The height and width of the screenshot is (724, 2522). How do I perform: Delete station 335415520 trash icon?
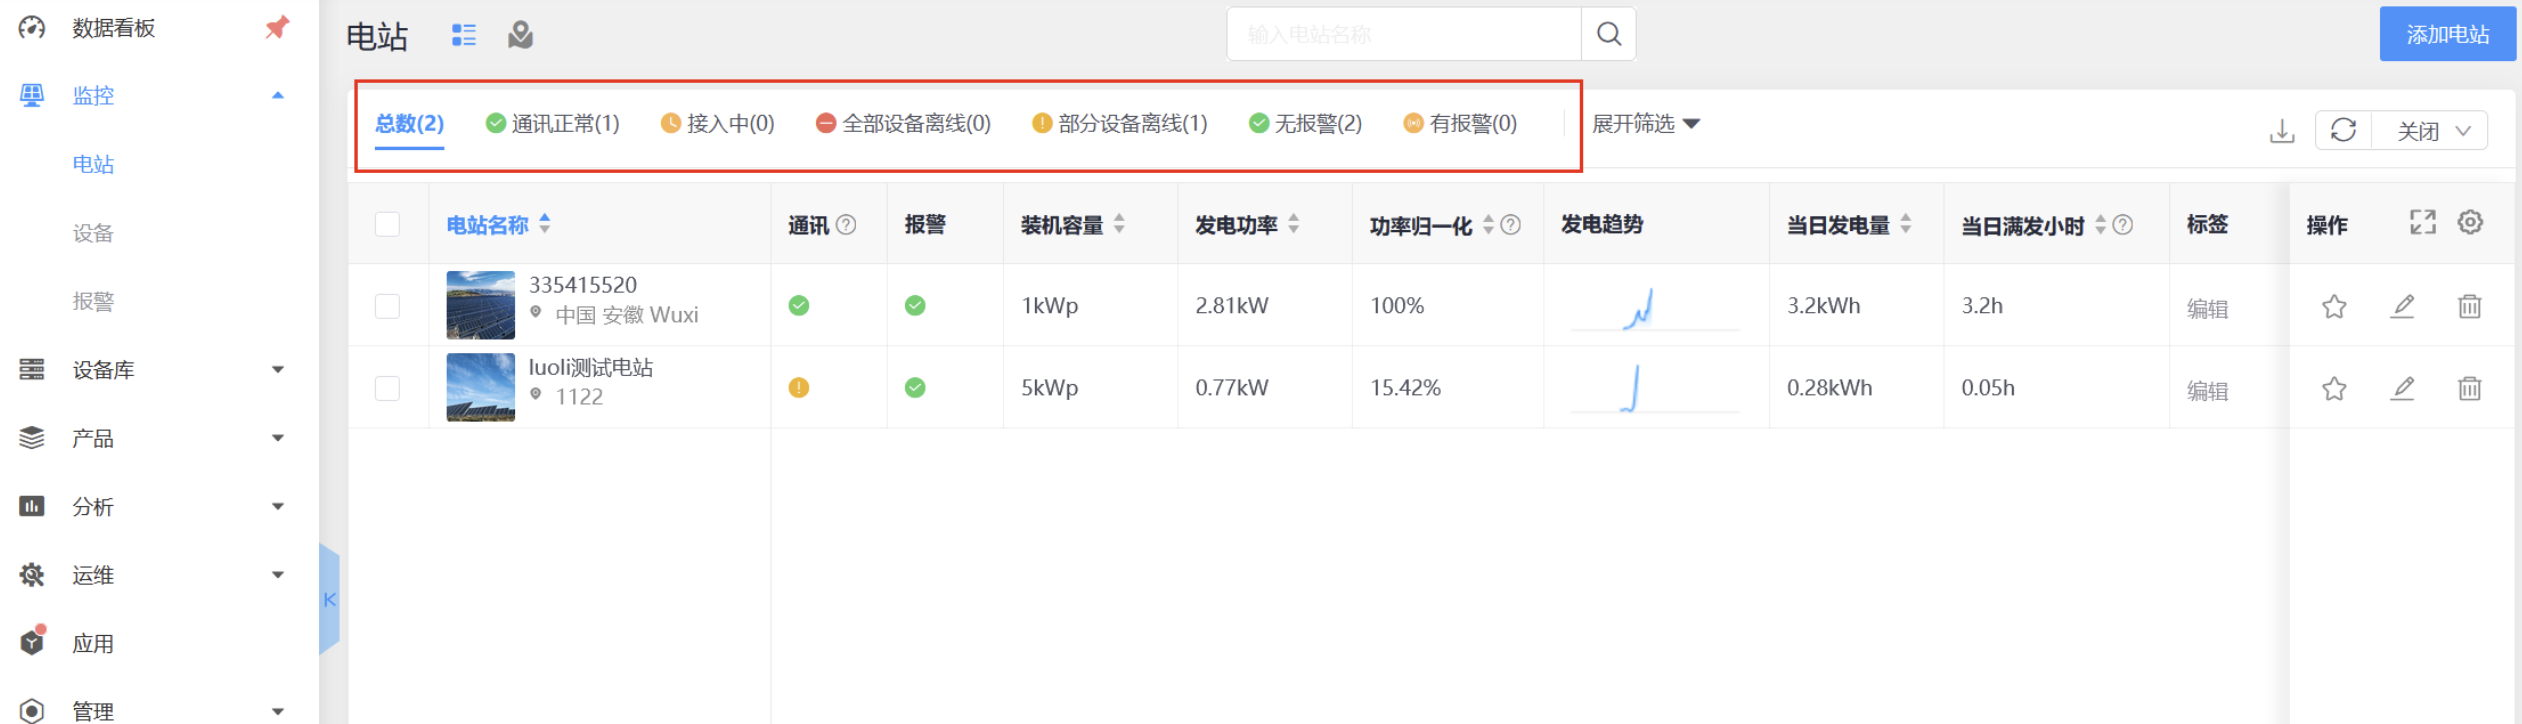pyautogui.click(x=2469, y=306)
